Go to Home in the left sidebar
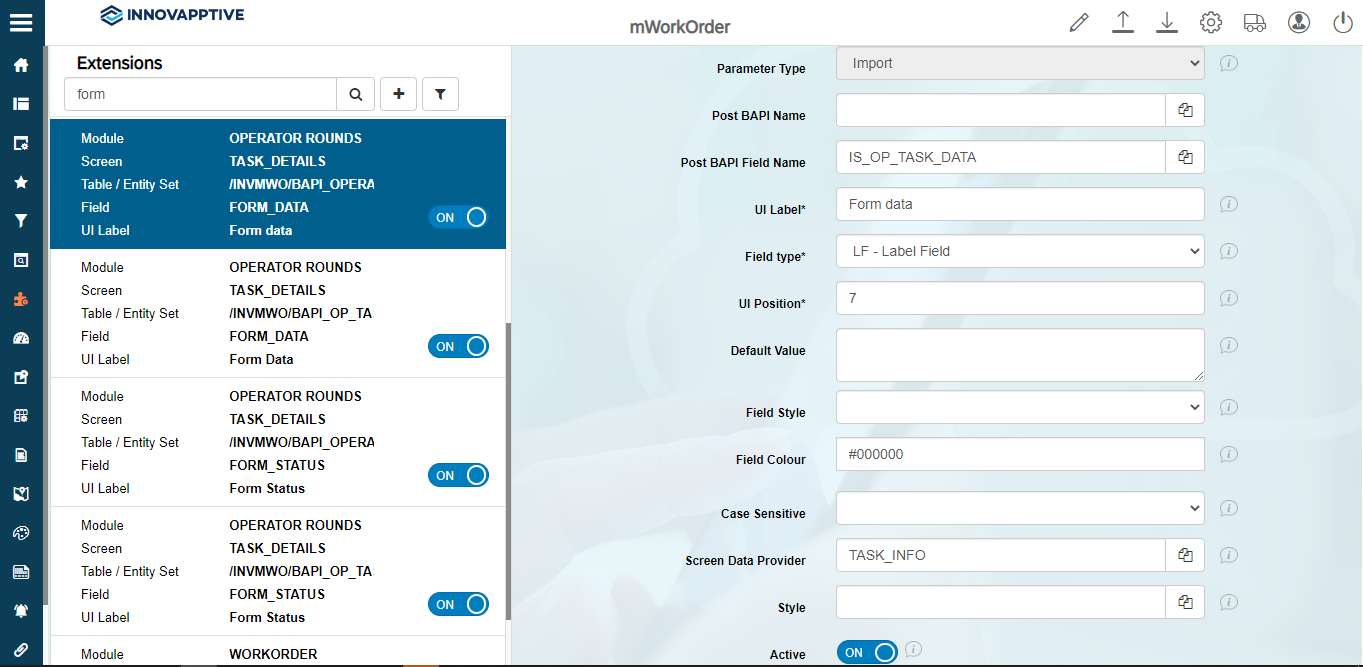Screen dimensions: 1363x667 point(21,66)
